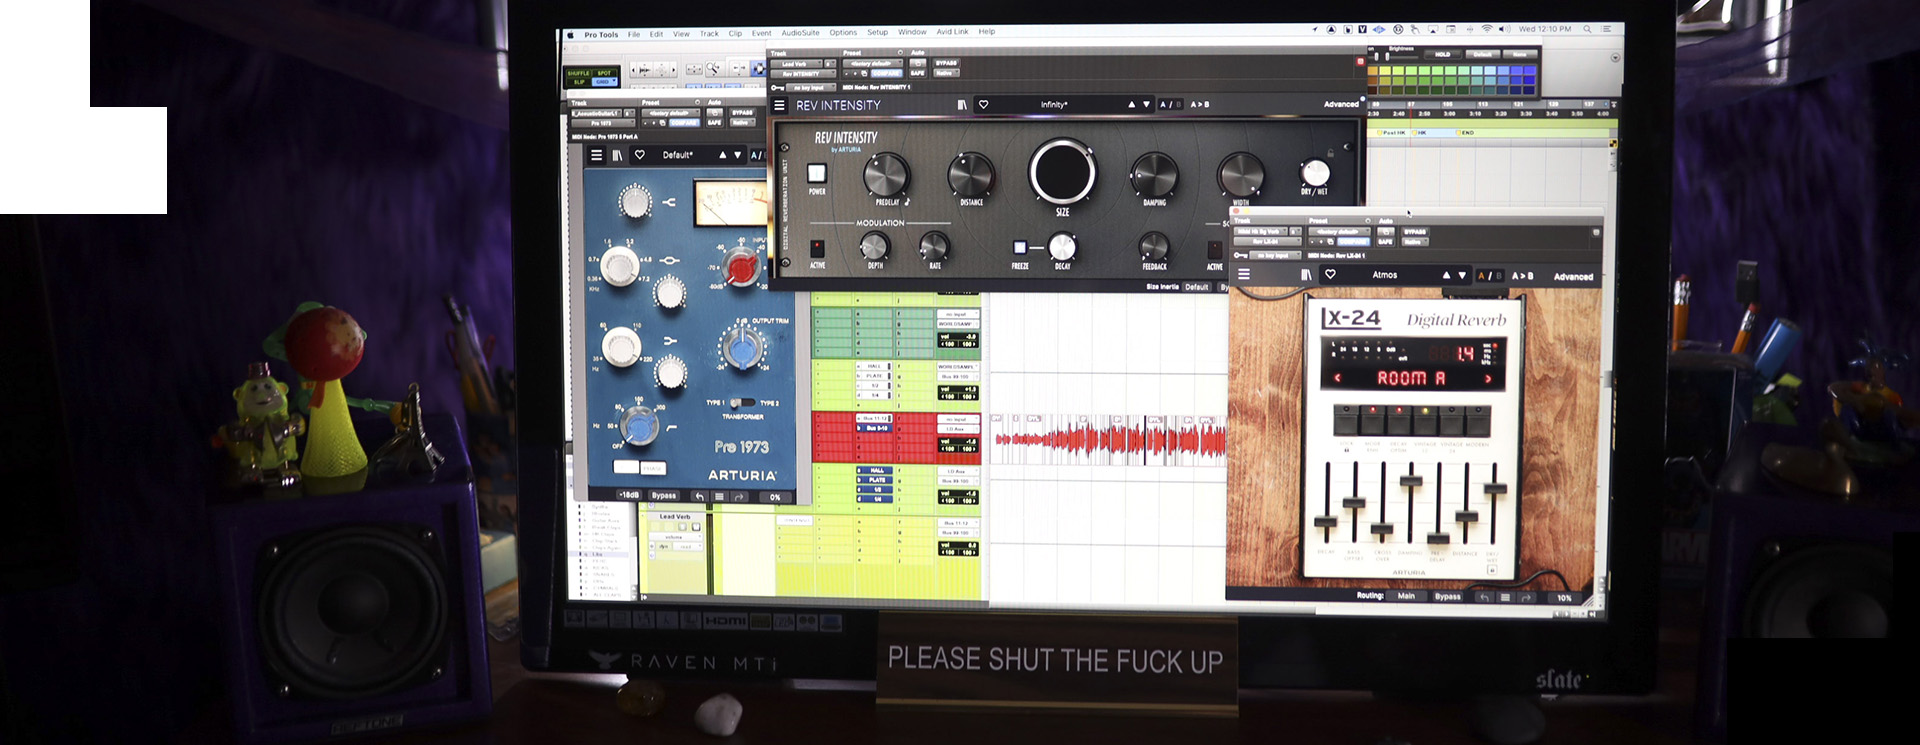
Task: Open the Window menu
Action: (912, 32)
